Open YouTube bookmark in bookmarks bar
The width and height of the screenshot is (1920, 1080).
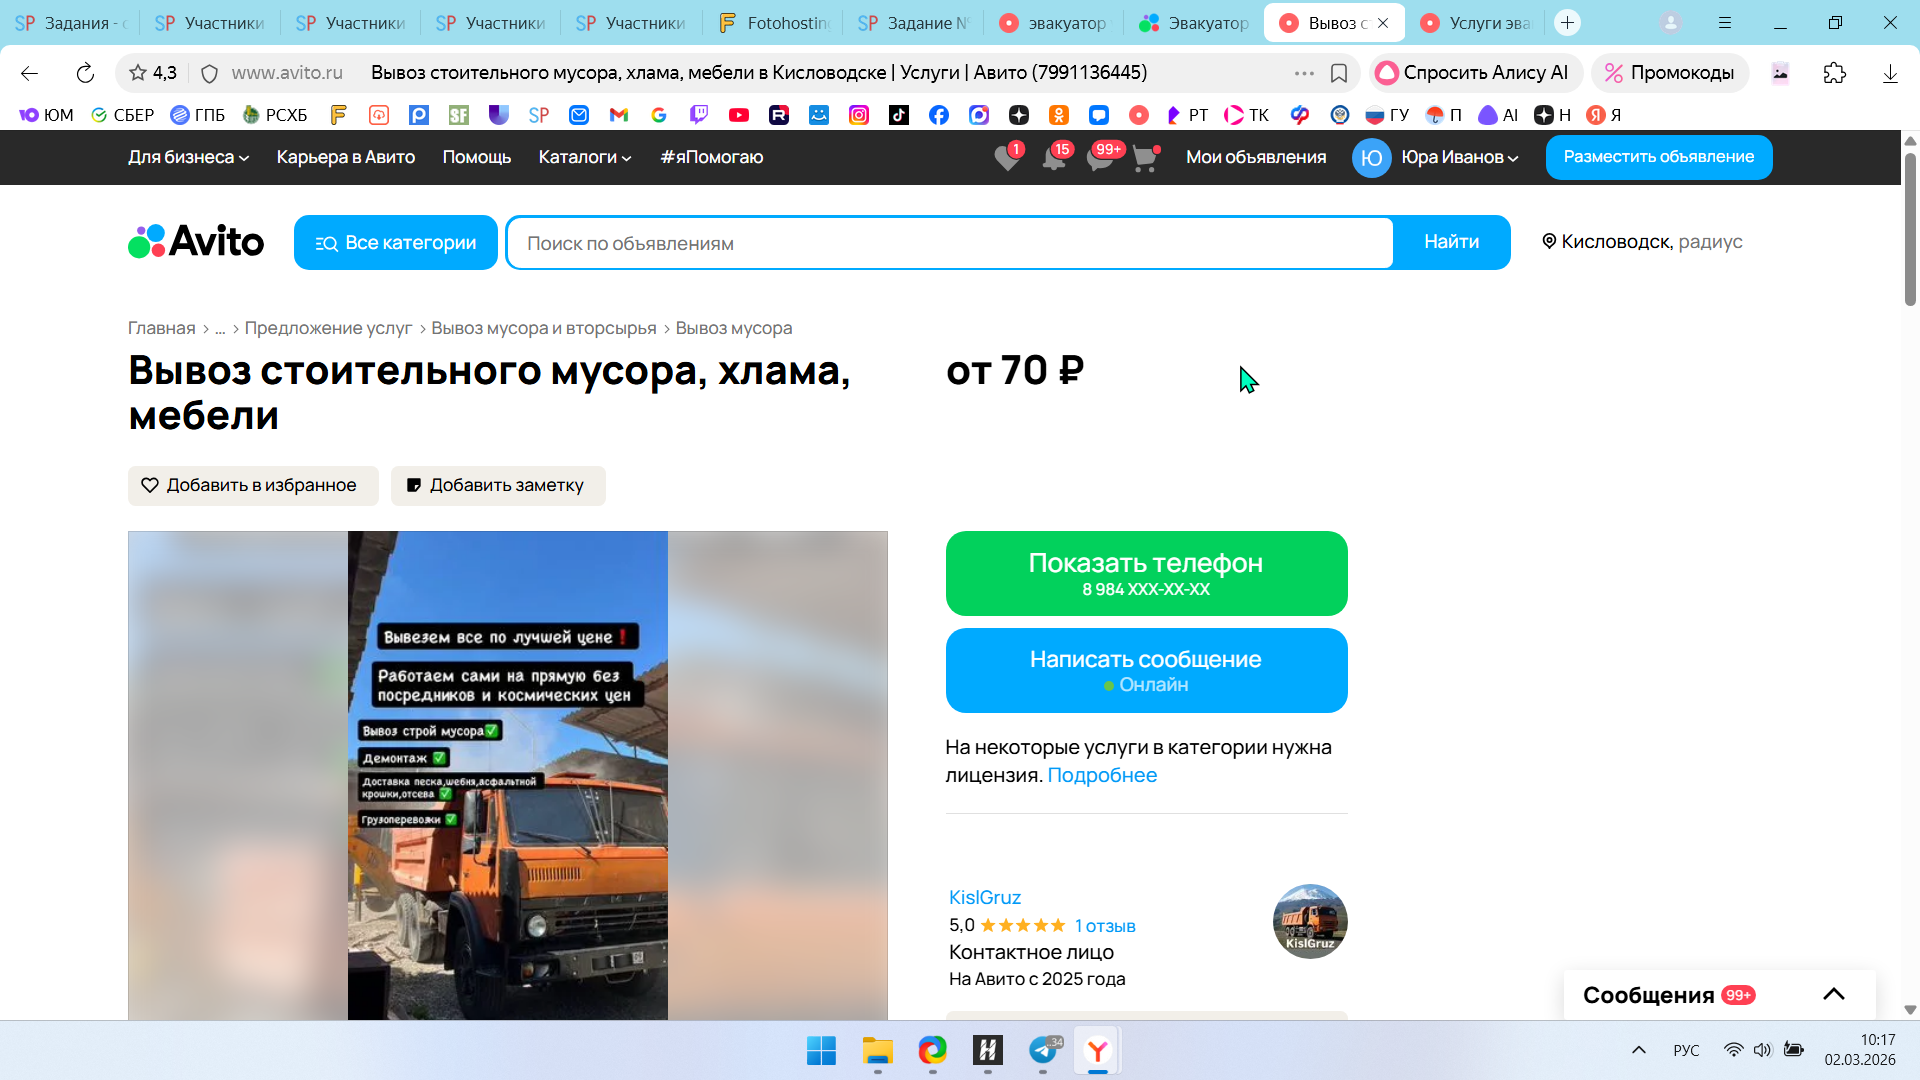[739, 115]
